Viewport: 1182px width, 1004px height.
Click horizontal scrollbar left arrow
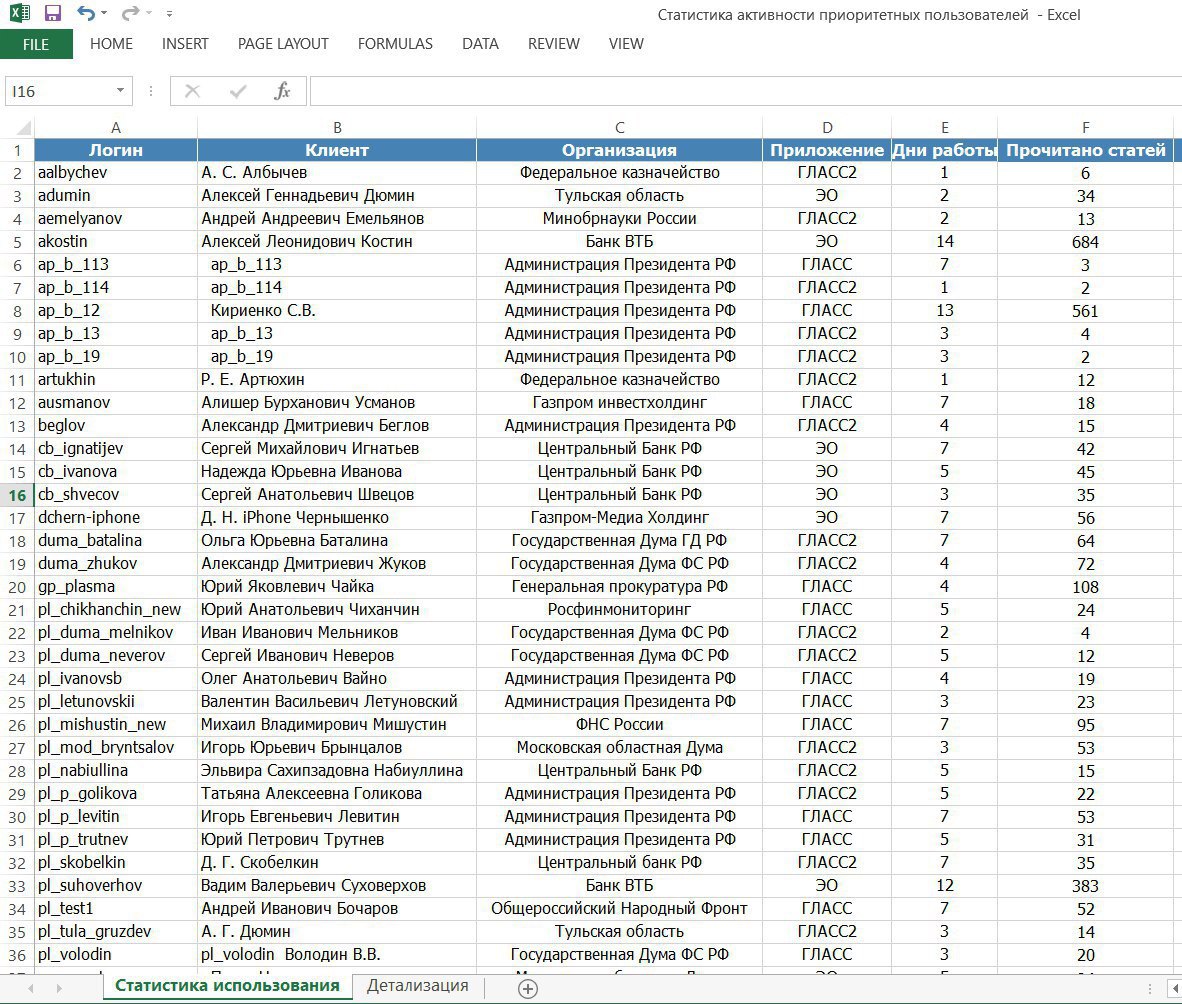1175,988
